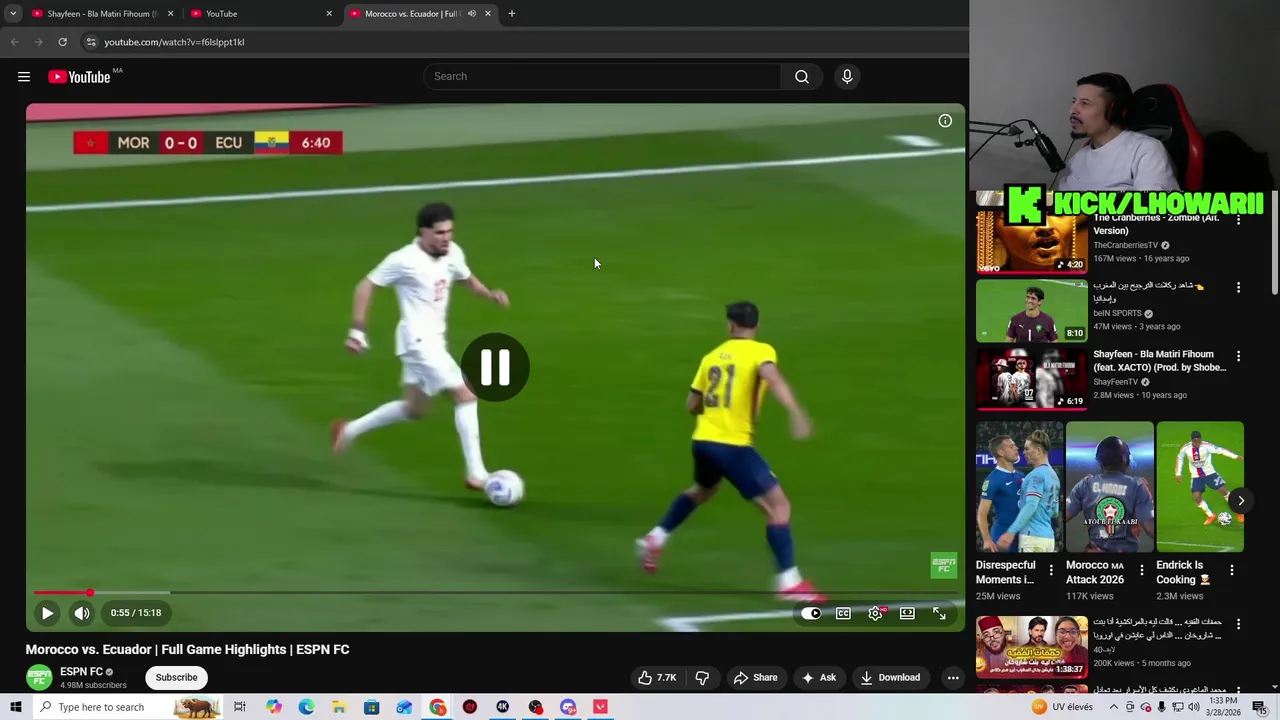
Task: Open options for Disrespectful Moments short
Action: 1051,570
